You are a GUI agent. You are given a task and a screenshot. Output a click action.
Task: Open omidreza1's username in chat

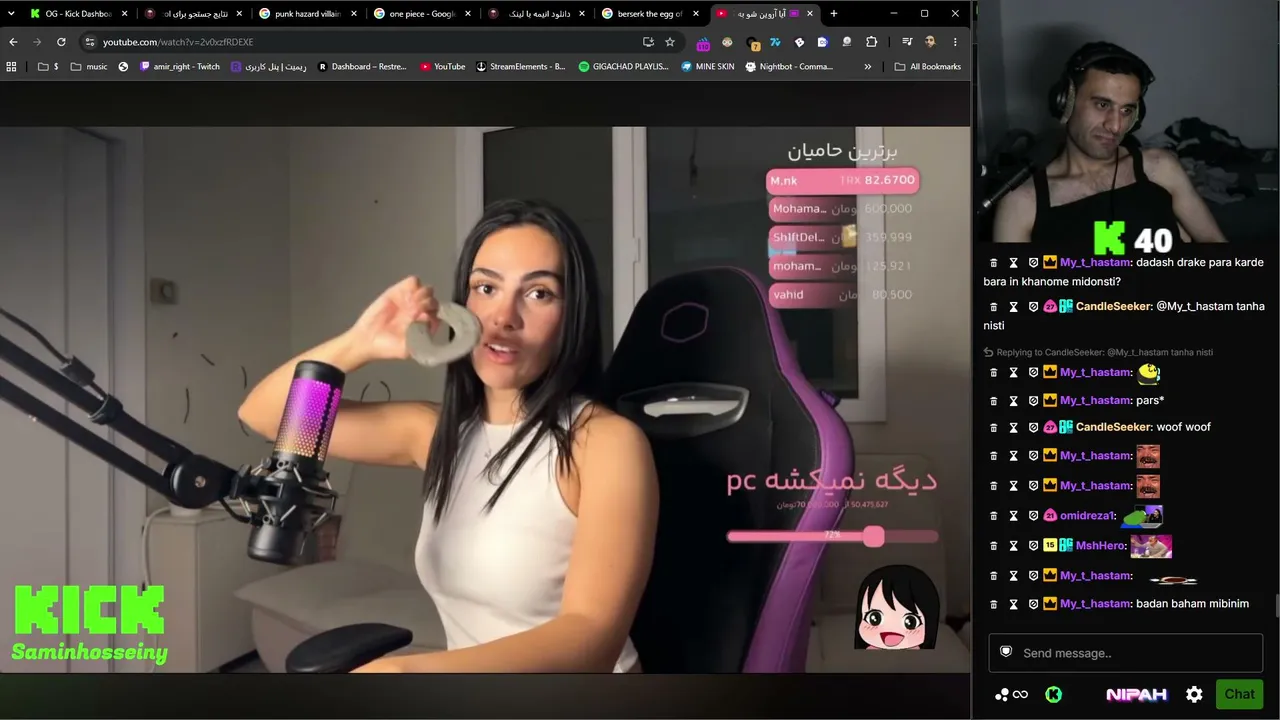click(x=1087, y=516)
